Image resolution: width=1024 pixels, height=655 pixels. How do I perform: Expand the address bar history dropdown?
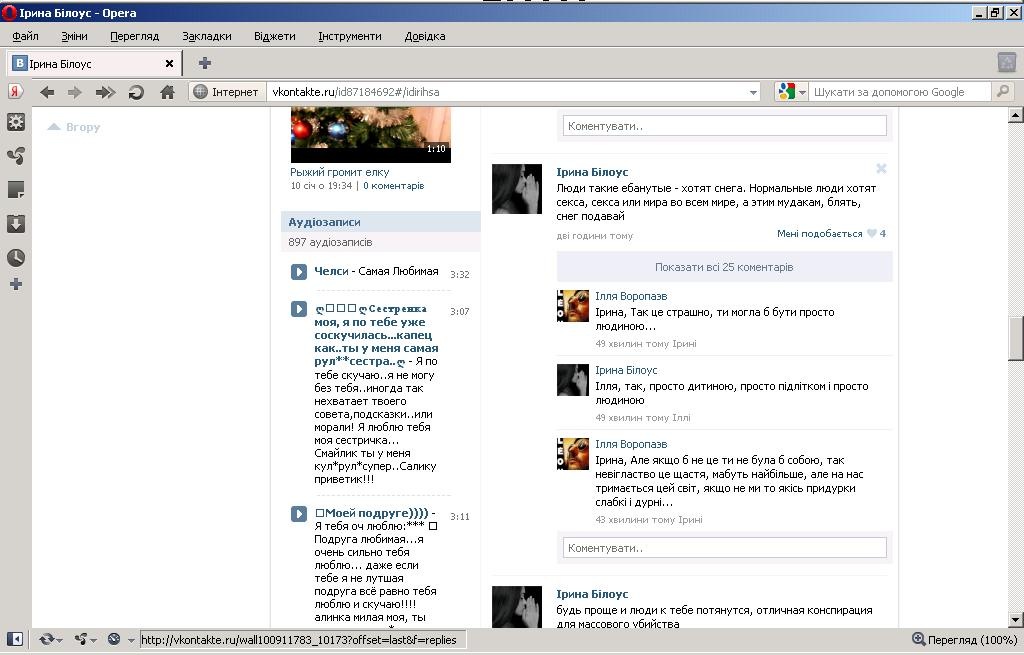(x=754, y=92)
